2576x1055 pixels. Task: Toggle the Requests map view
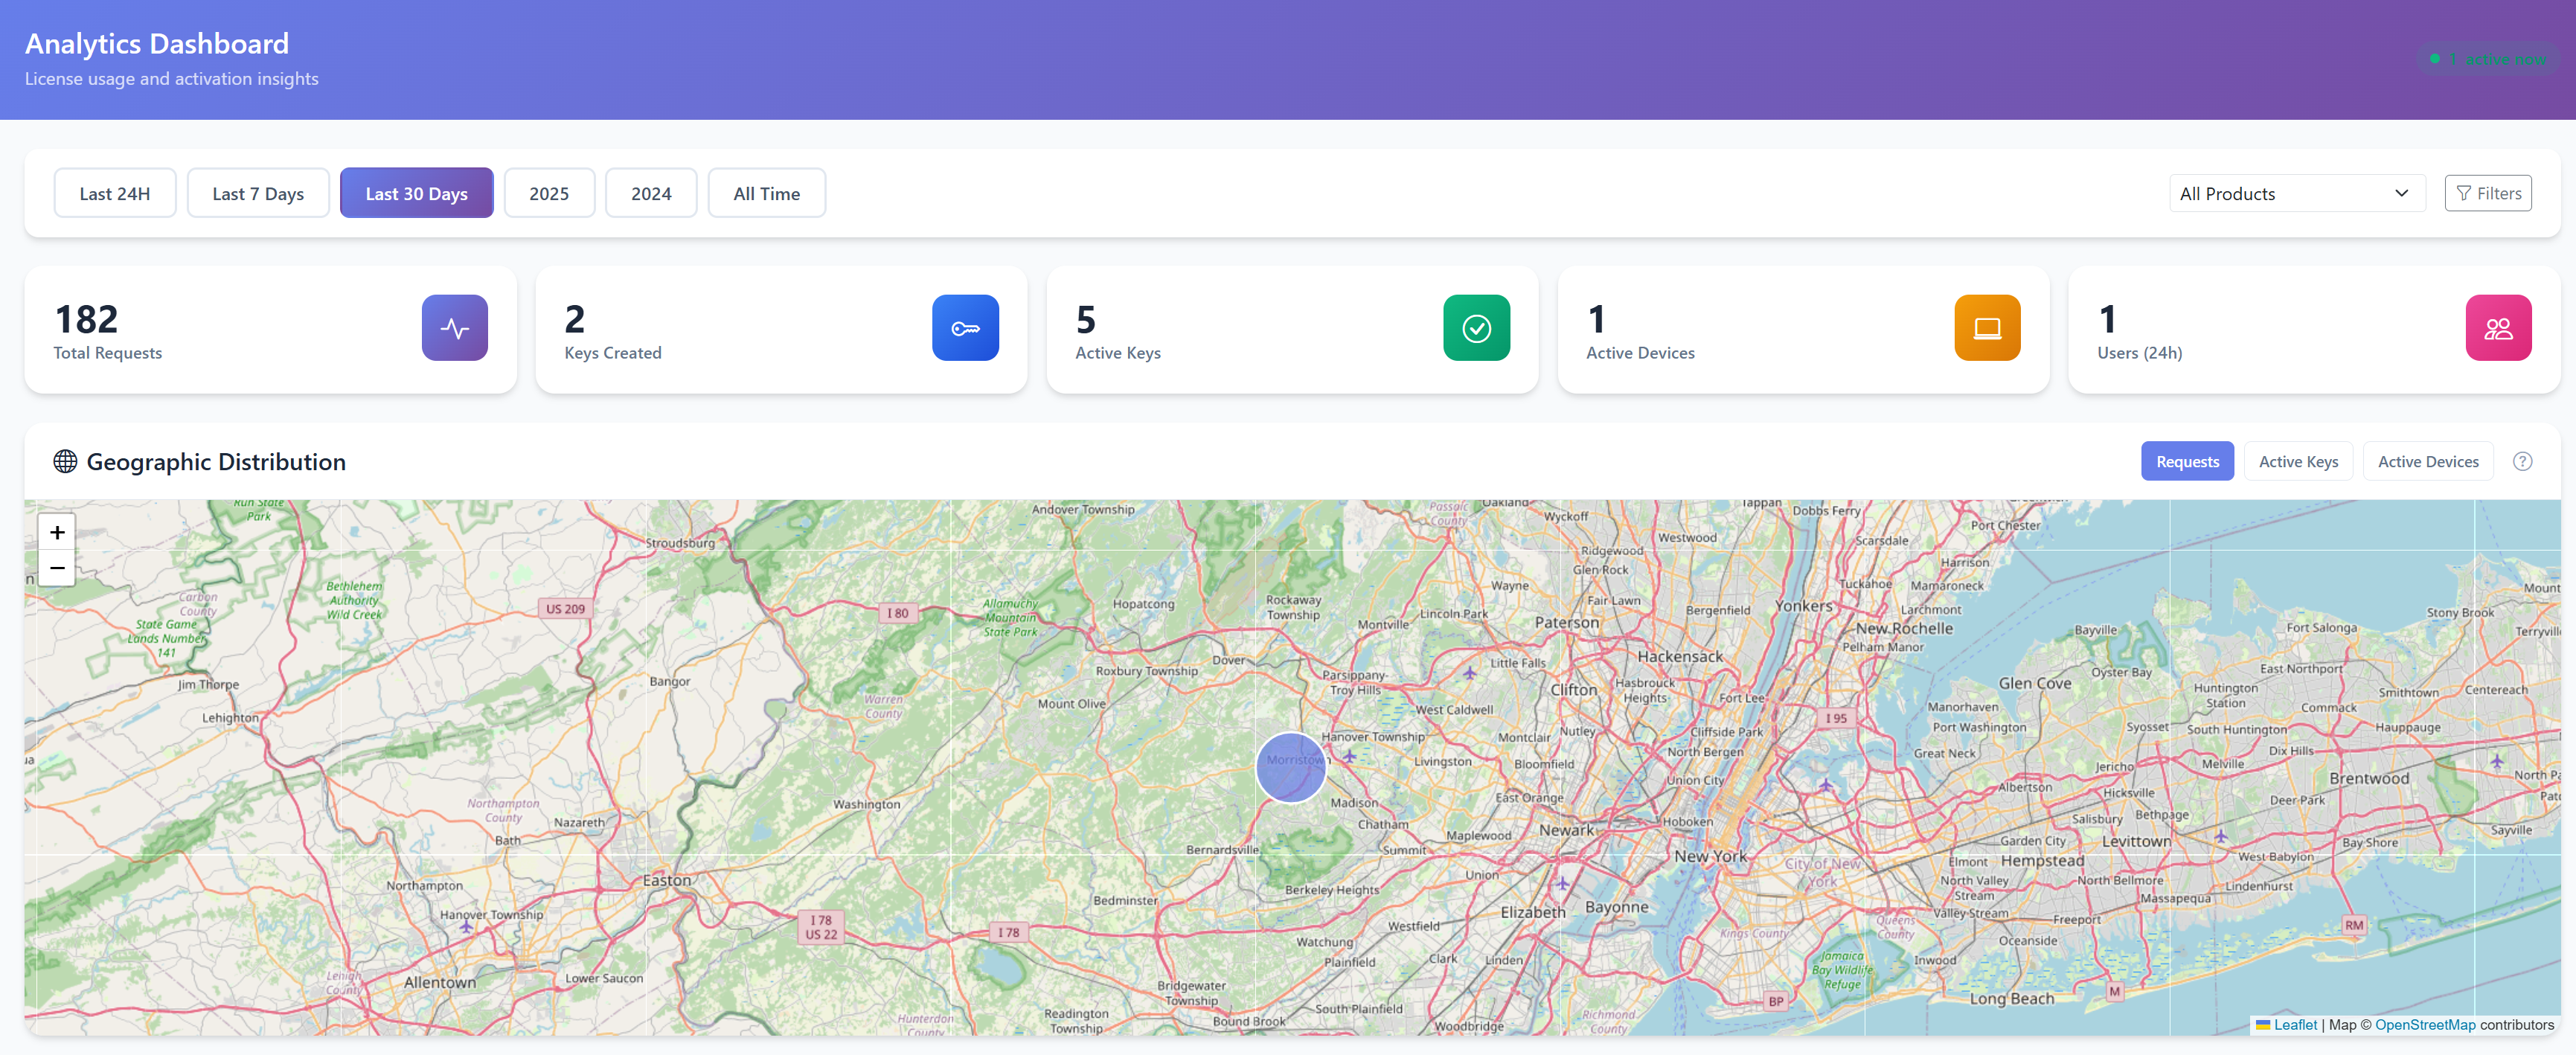[x=2187, y=461]
